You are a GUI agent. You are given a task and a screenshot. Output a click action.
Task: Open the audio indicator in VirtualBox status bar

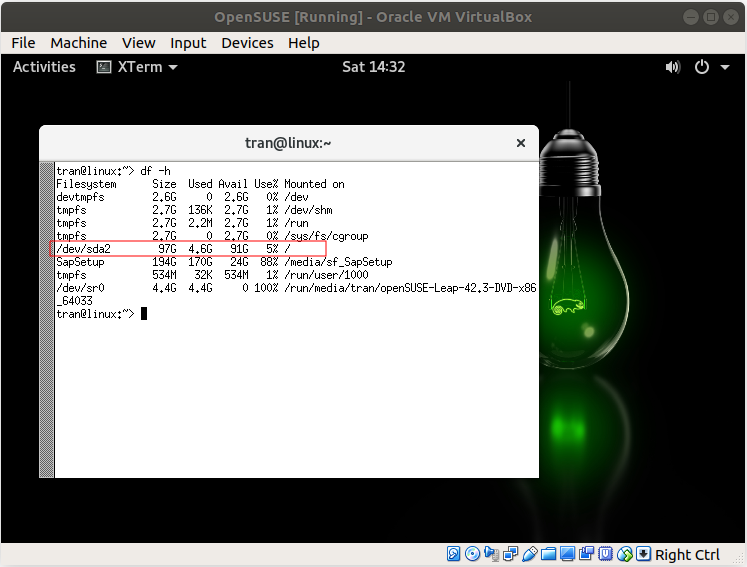(x=491, y=554)
